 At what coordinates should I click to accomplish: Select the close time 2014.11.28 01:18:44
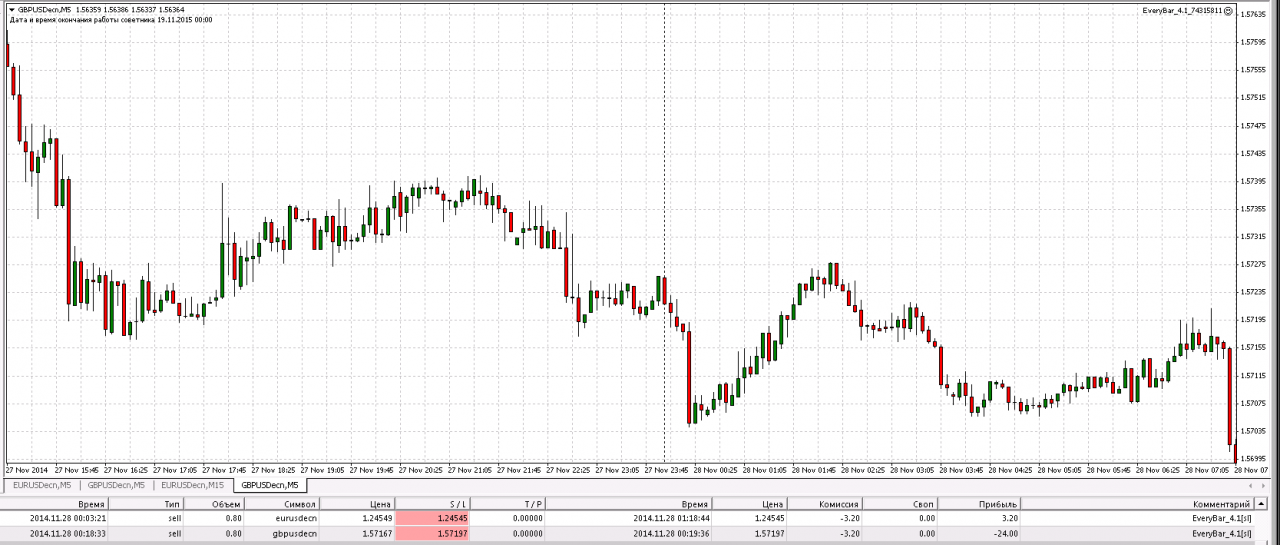tap(672, 519)
